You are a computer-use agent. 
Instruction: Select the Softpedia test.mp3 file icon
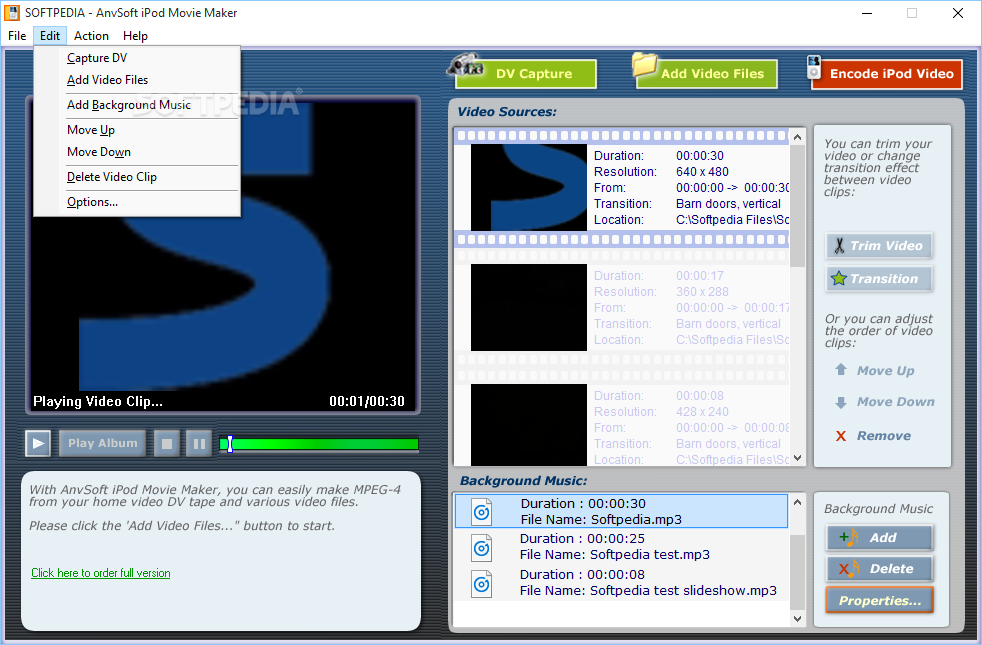[481, 548]
